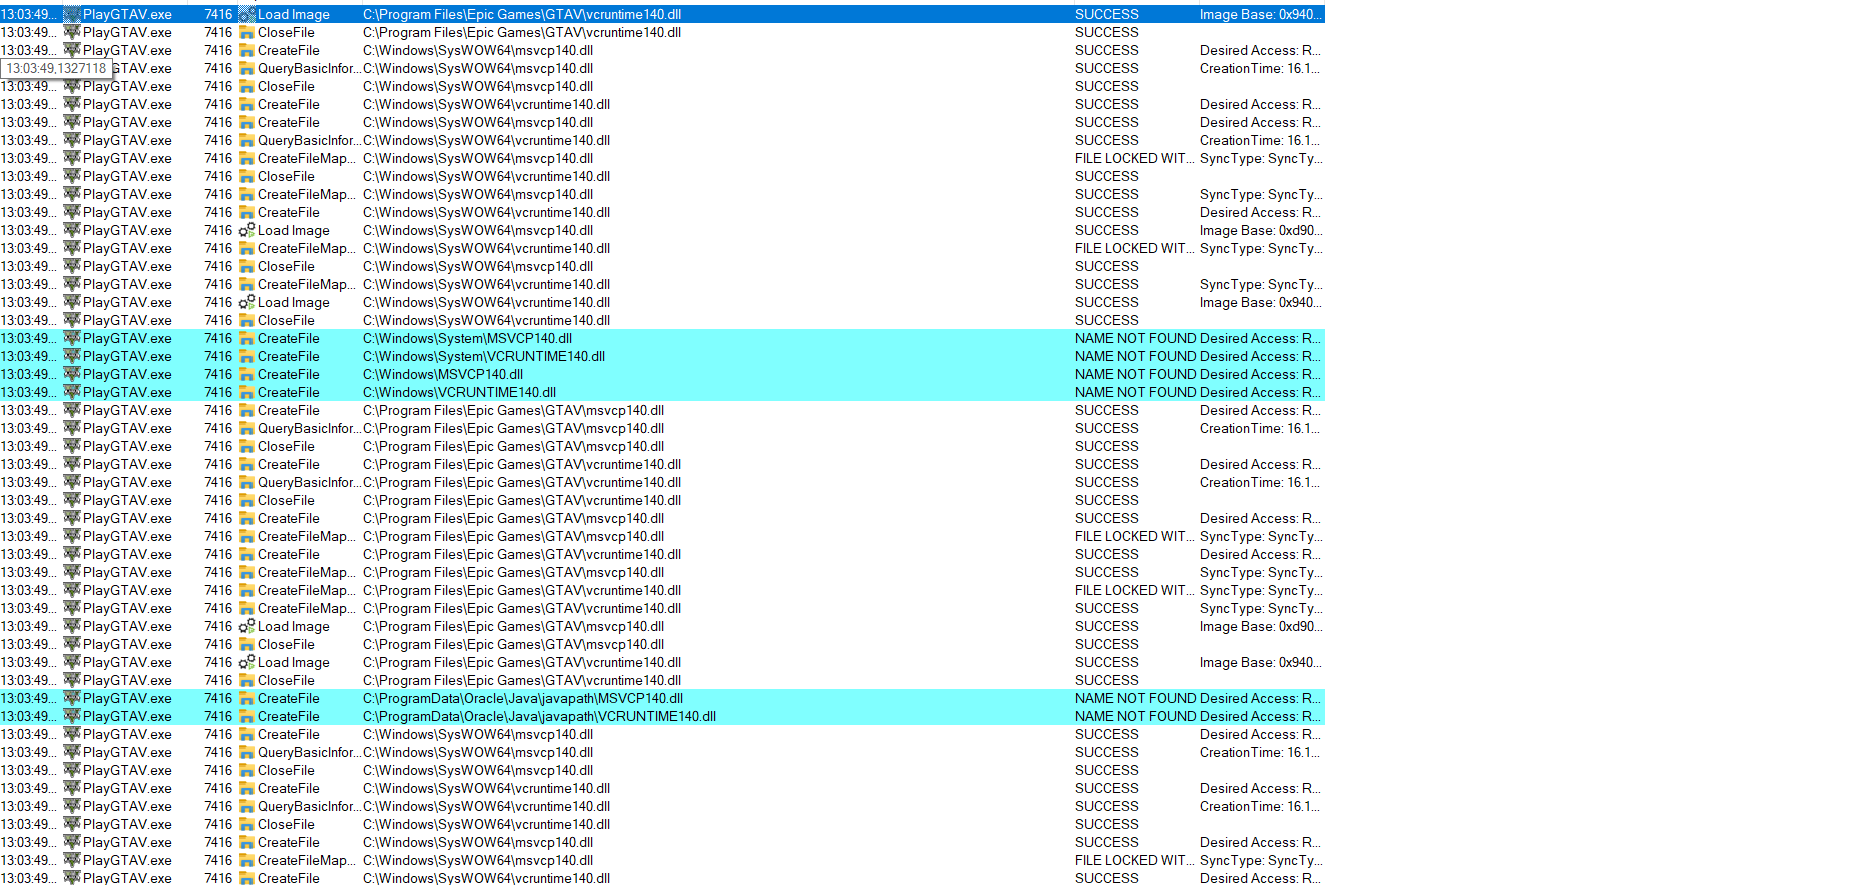Select the path C:\Windows\System\VCRUNTIME140.dll
Screen dimensions: 1862x885
coord(484,357)
